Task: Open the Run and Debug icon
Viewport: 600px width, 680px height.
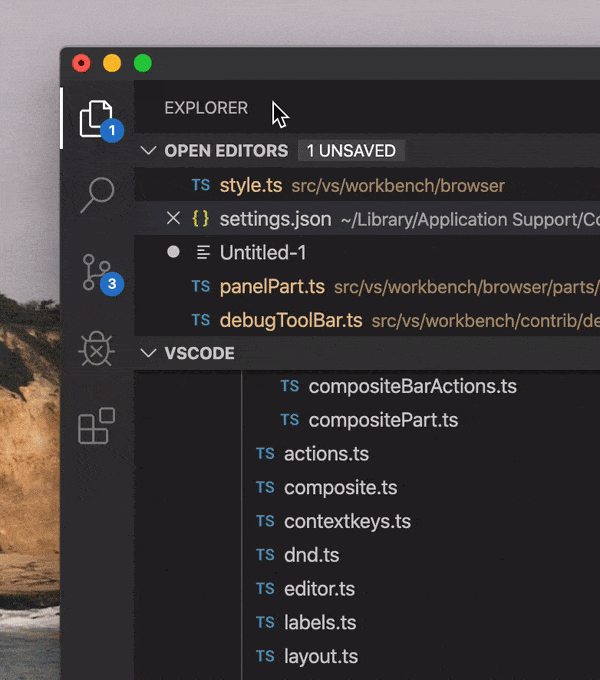Action: (97, 349)
